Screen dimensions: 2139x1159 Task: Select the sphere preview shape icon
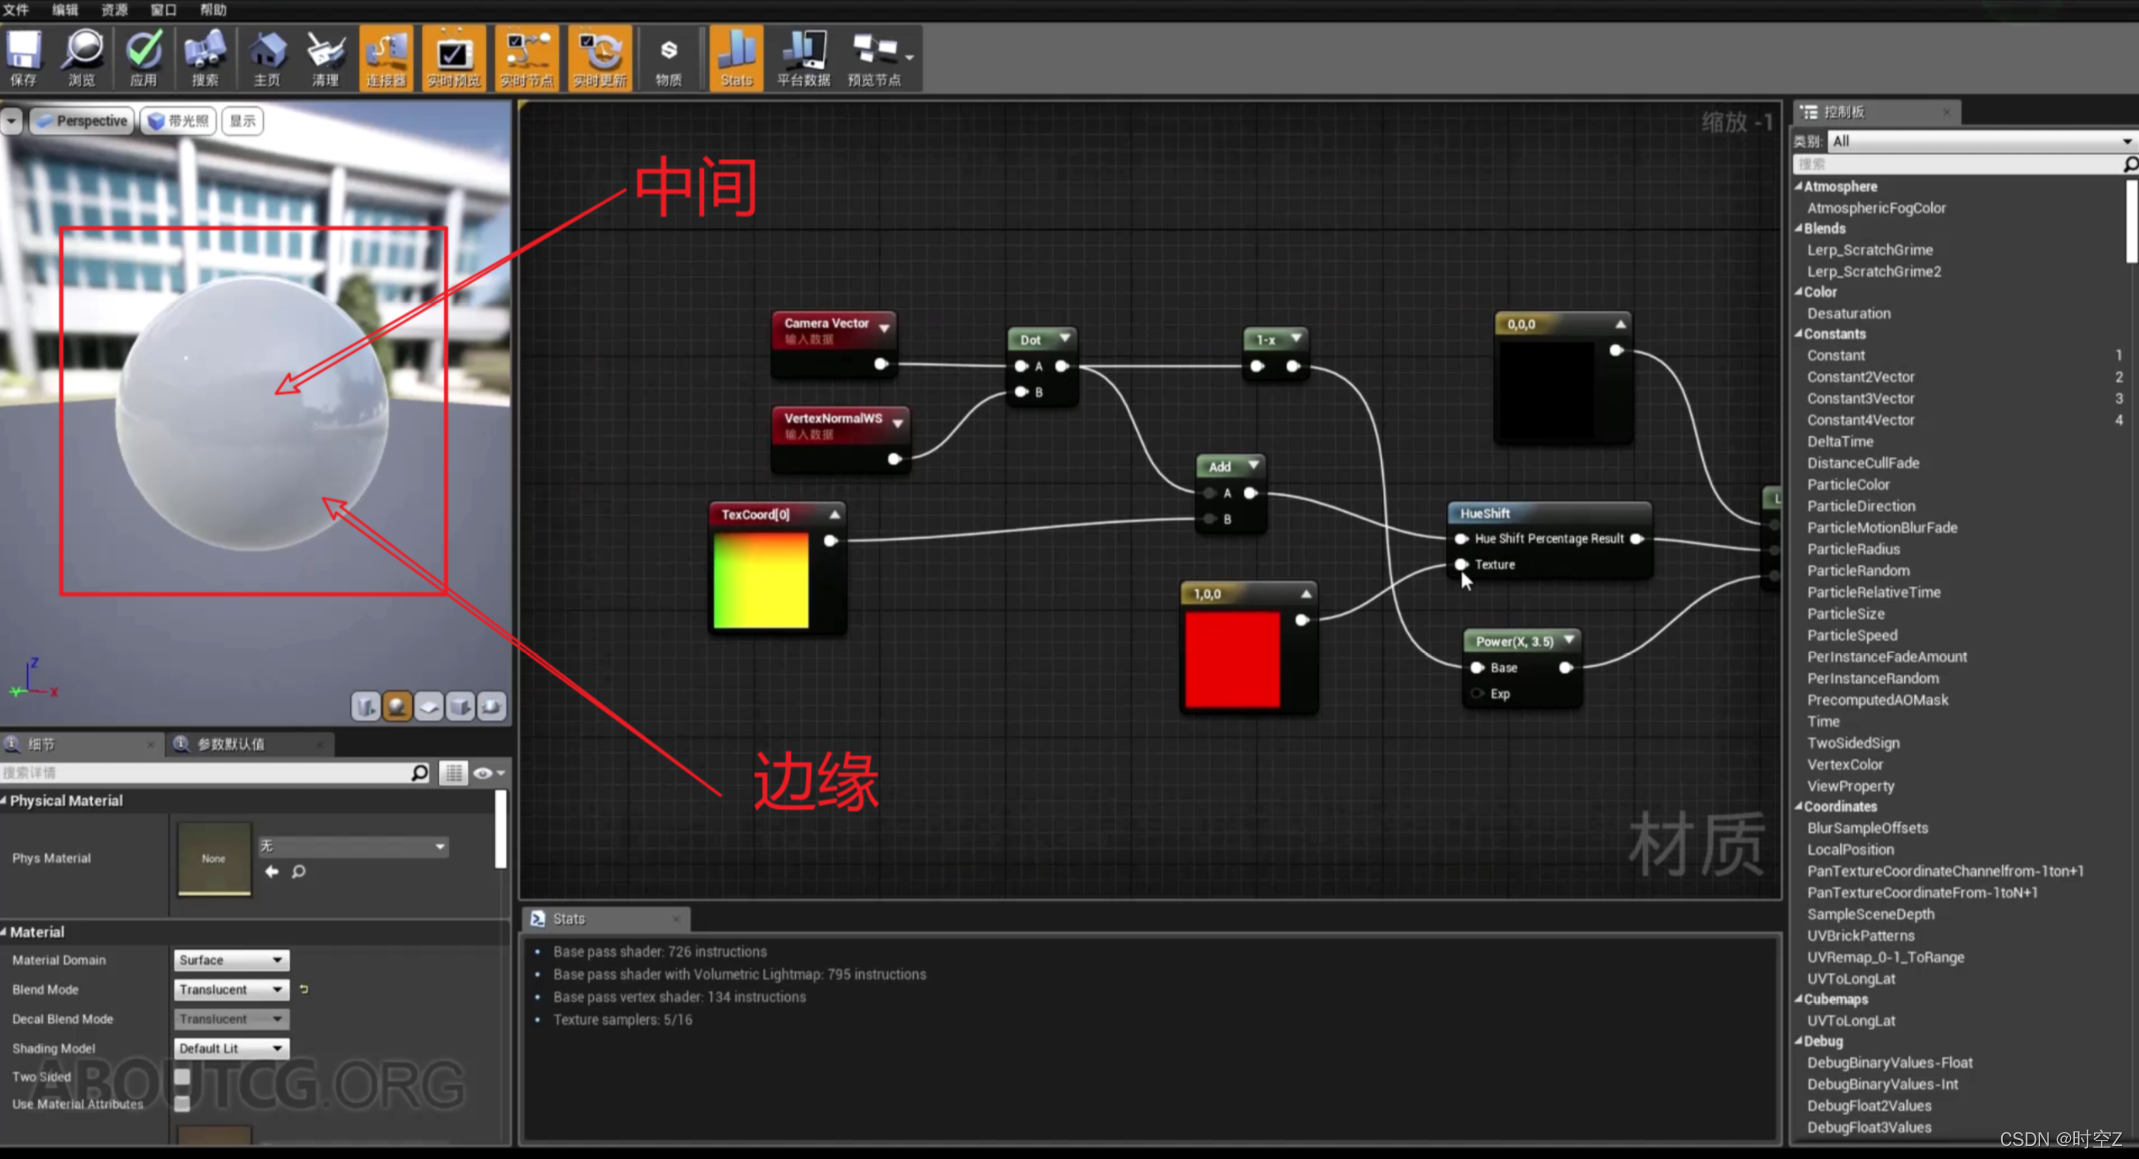[x=397, y=707]
